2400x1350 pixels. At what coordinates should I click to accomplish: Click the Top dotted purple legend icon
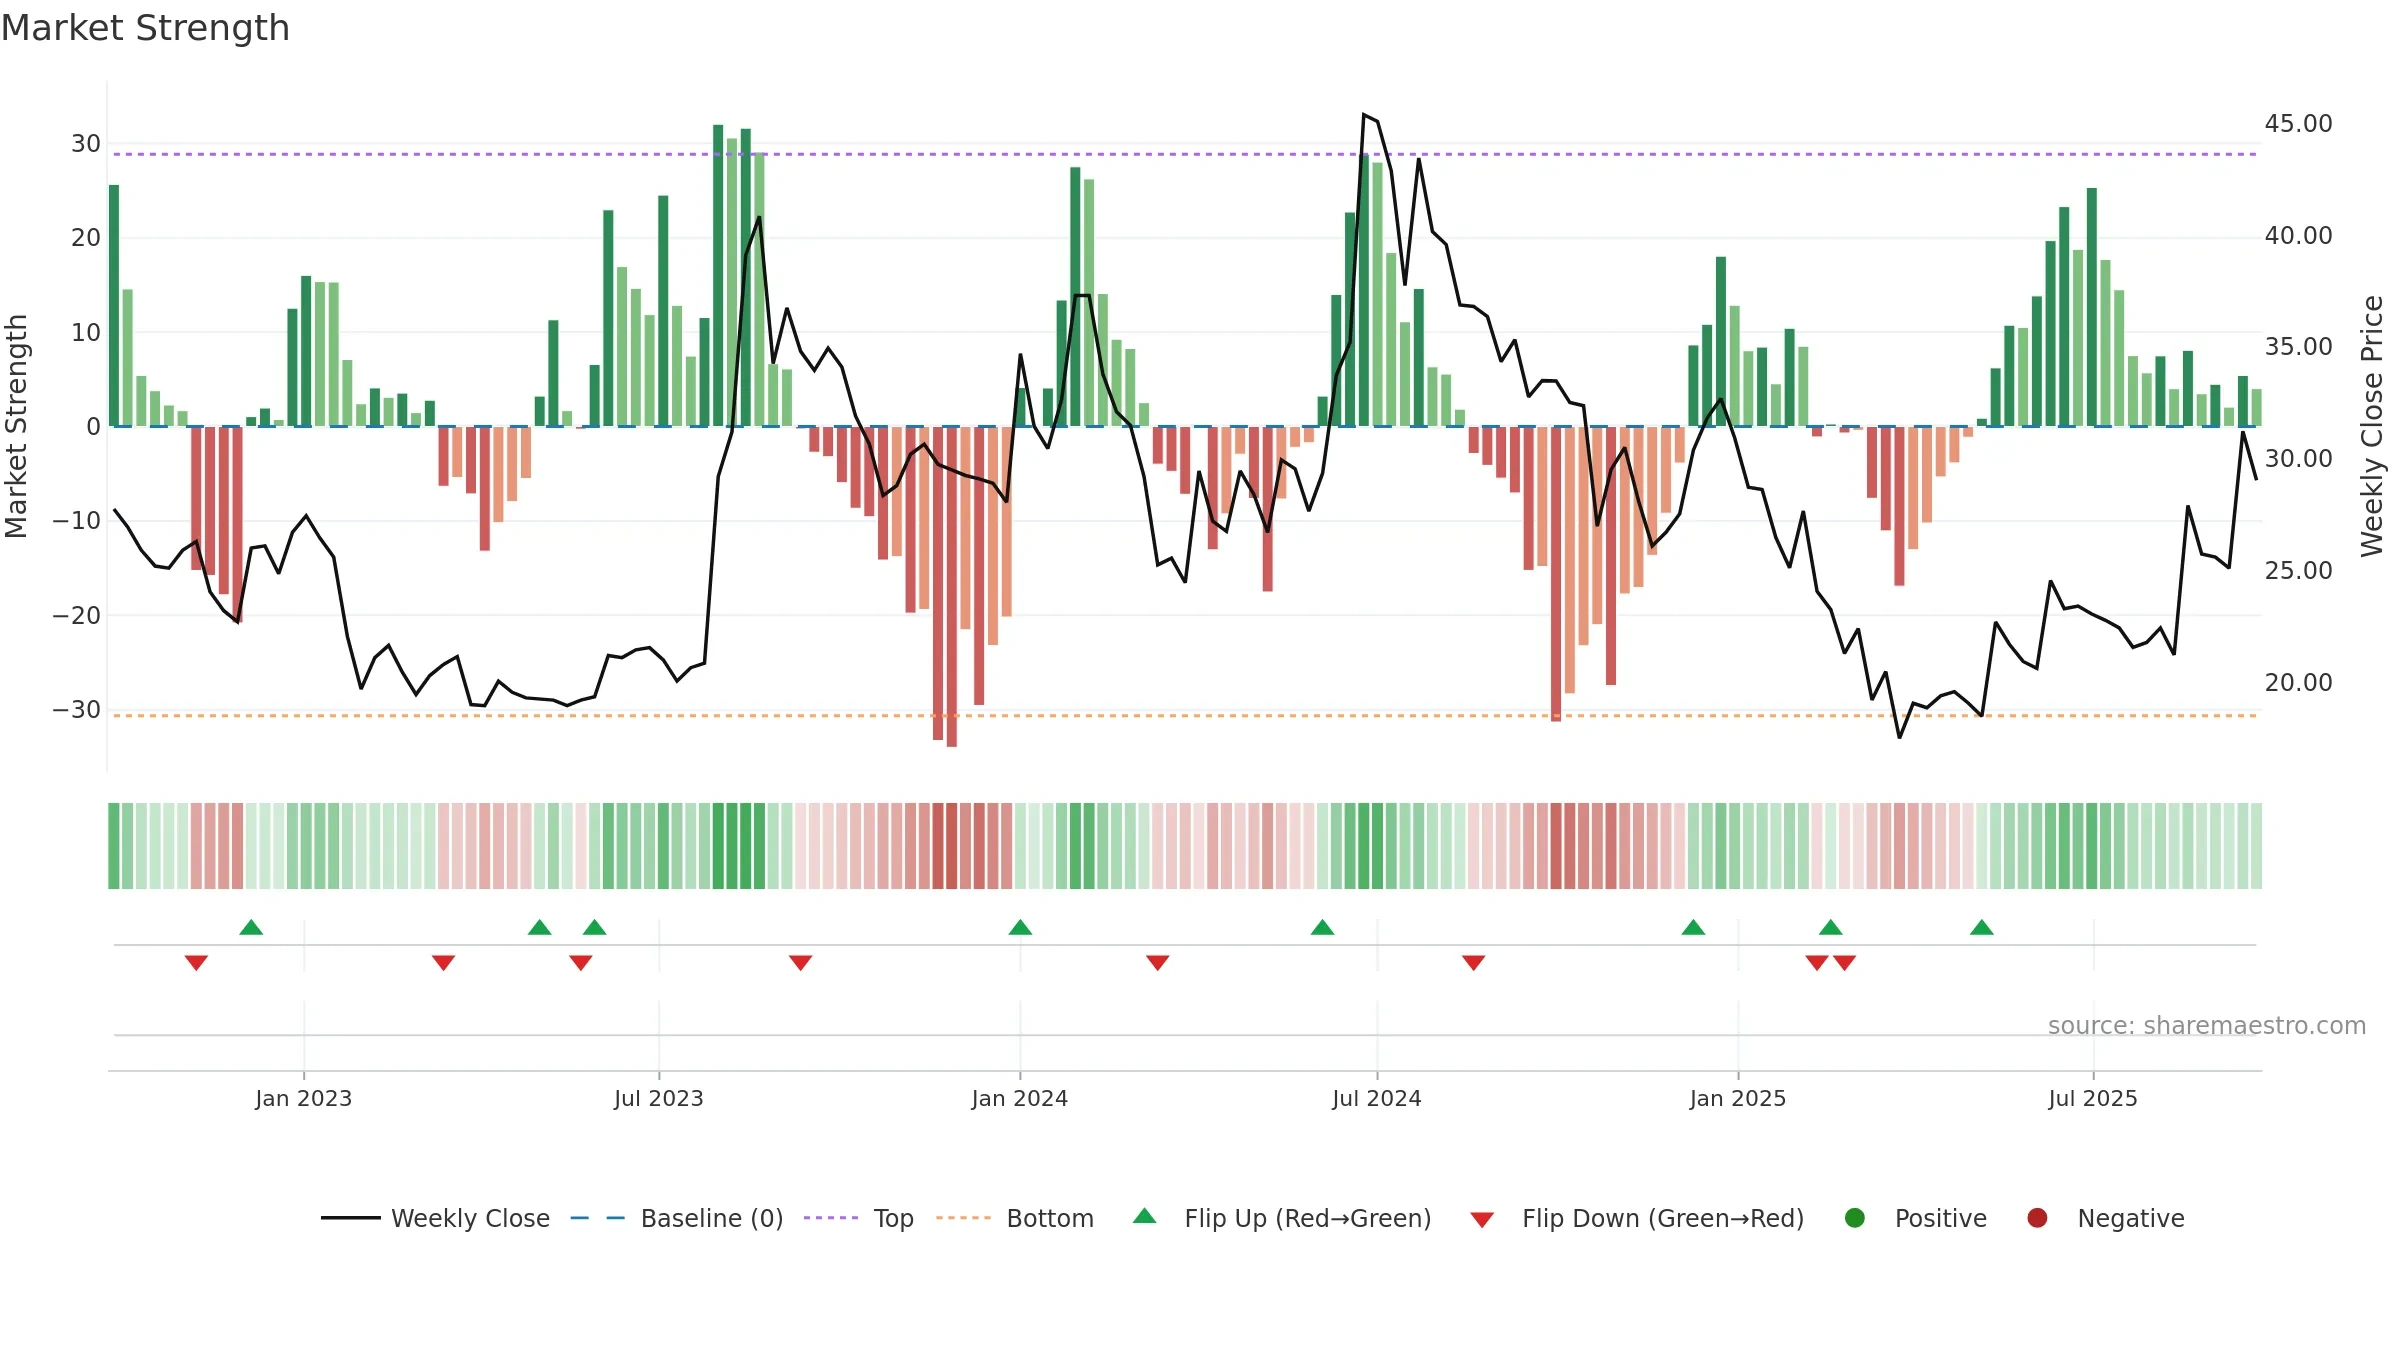pyautogui.click(x=830, y=1218)
